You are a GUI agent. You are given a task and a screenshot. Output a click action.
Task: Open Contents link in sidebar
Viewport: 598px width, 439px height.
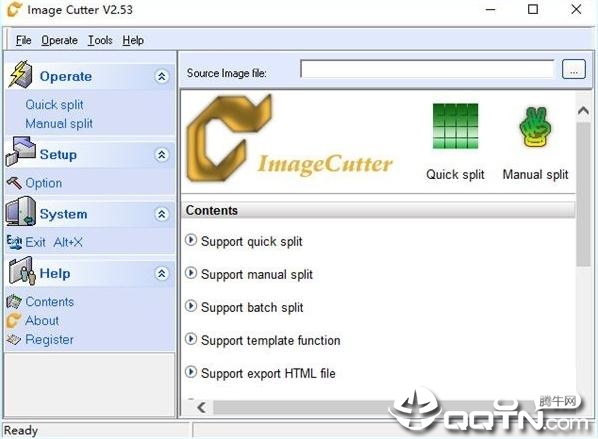tap(50, 302)
